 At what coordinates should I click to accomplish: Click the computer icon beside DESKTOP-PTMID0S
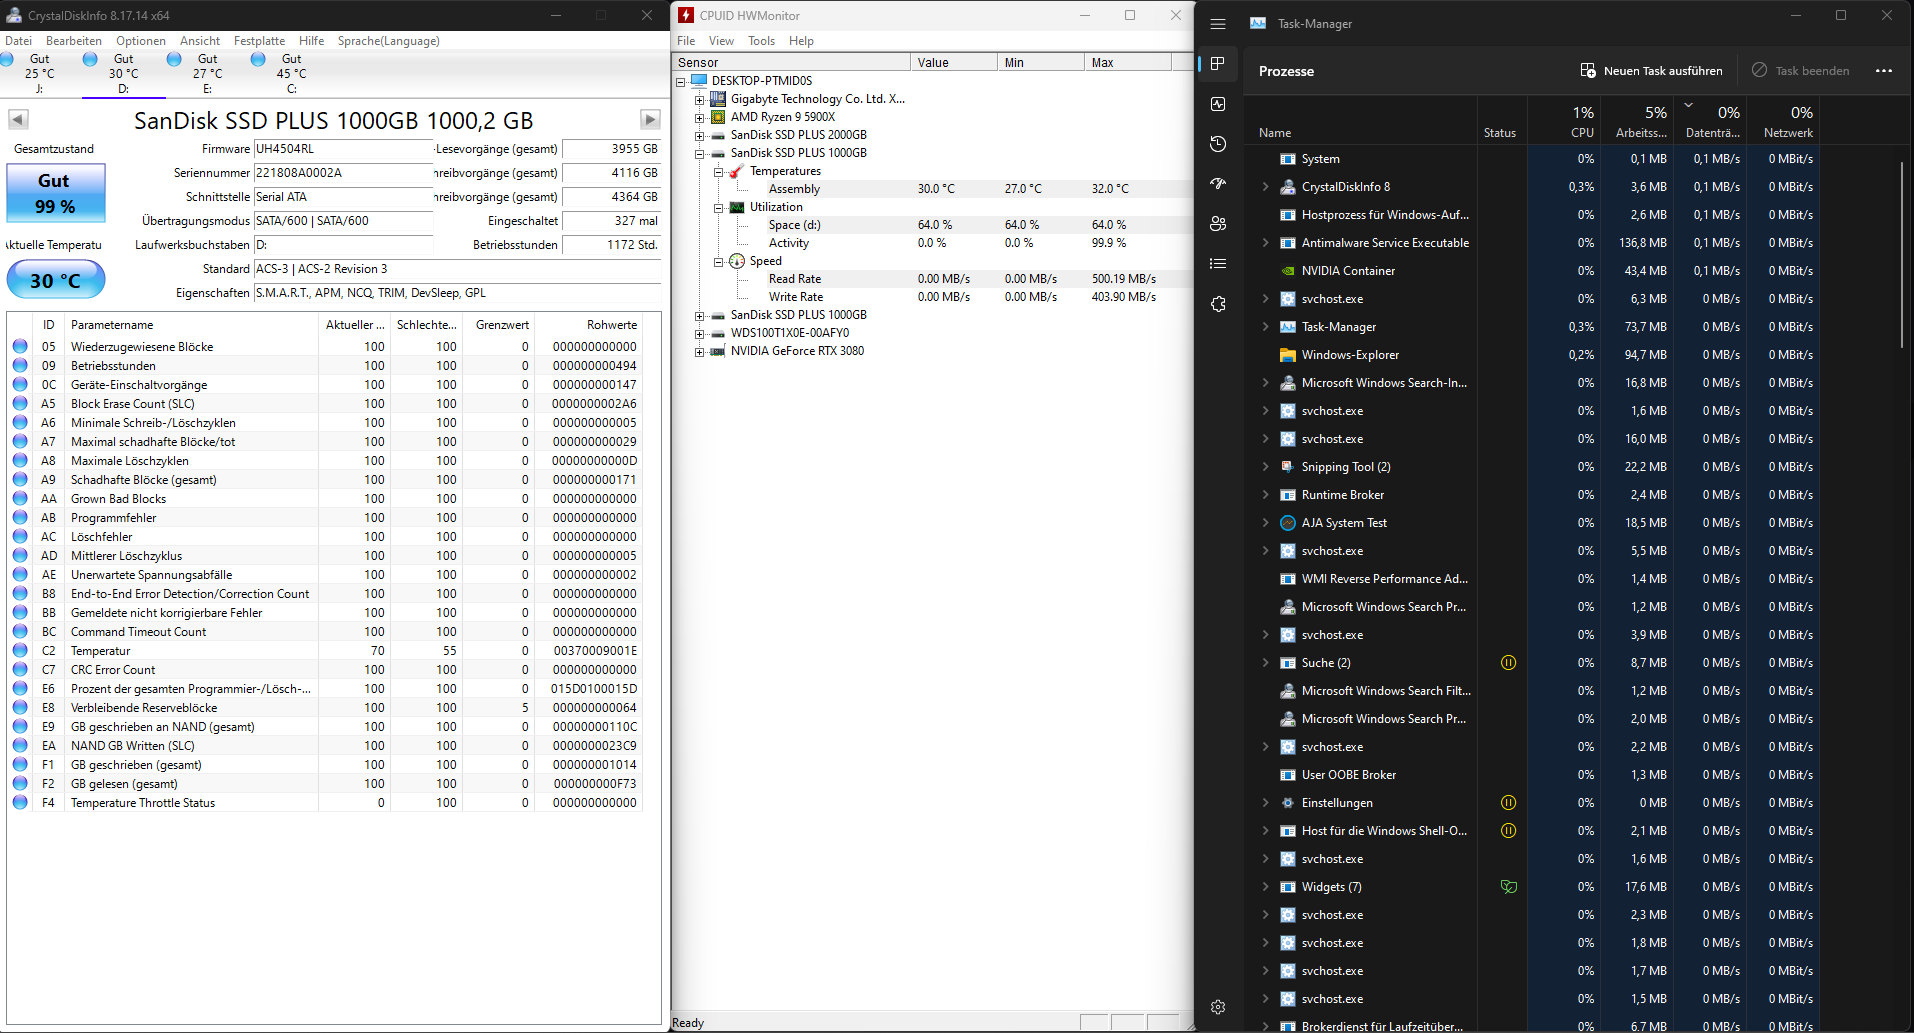pos(699,81)
